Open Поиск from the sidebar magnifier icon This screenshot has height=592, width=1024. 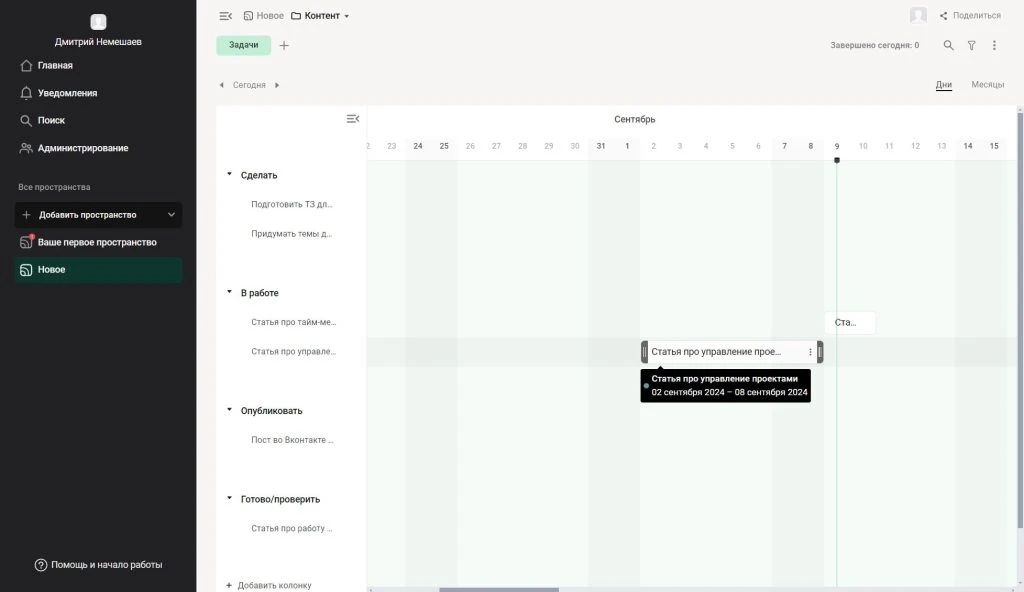50,119
